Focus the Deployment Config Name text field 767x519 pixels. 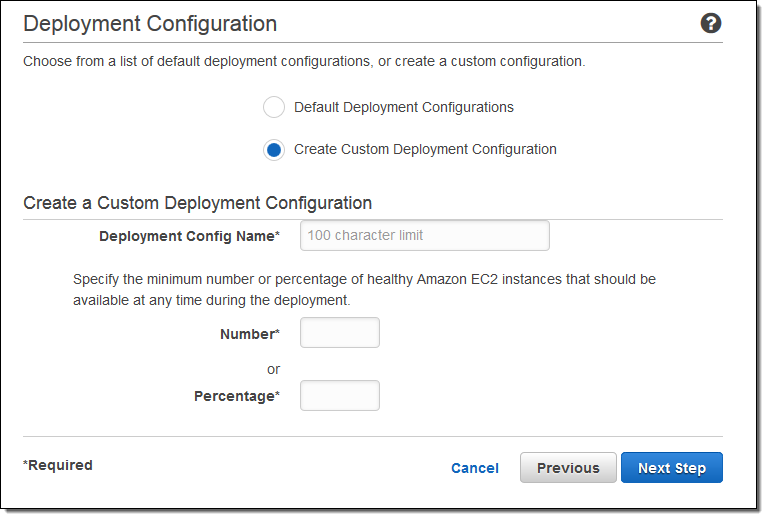(x=425, y=236)
